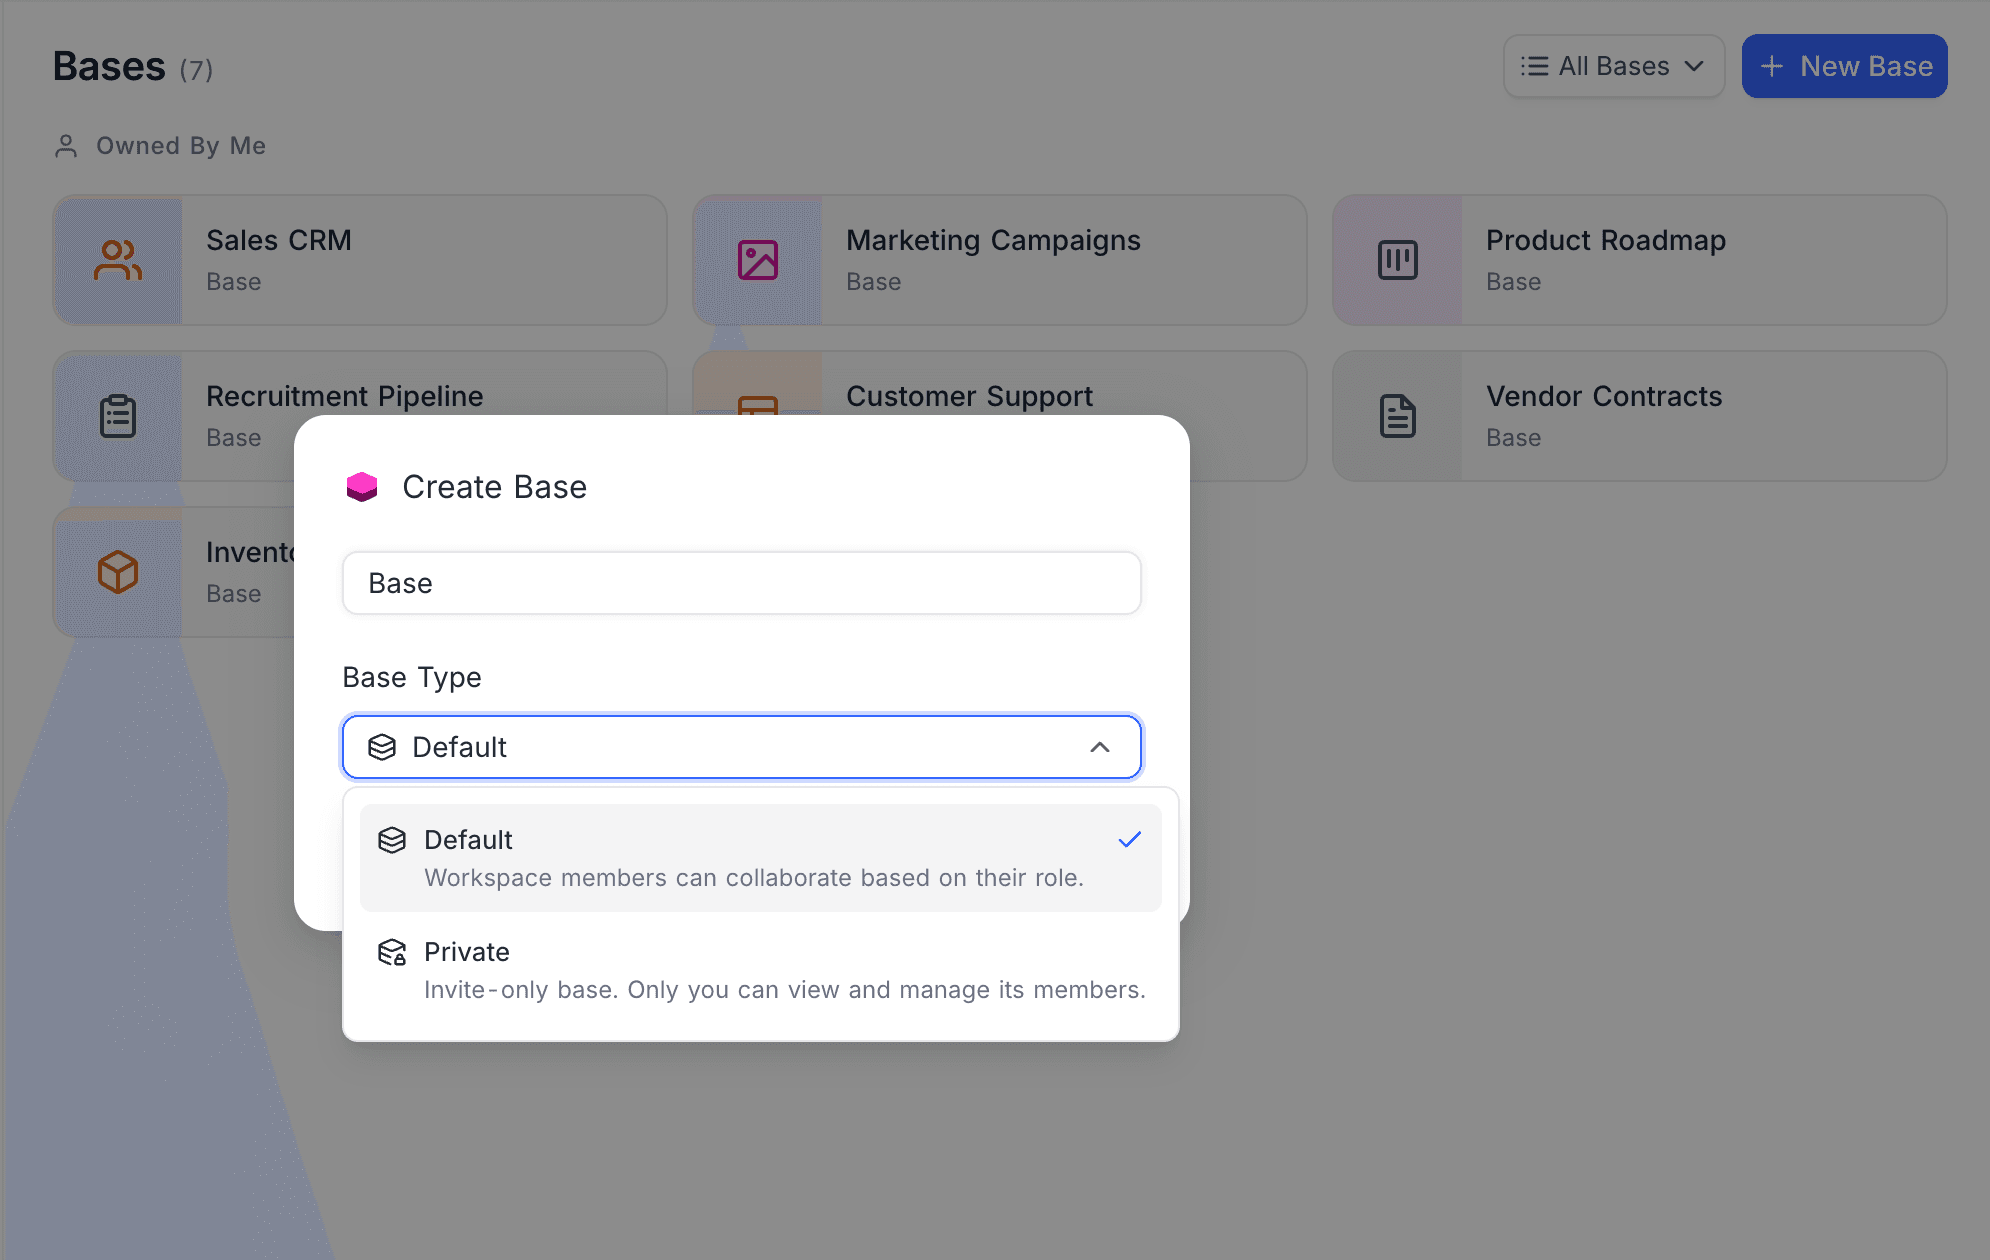Click the chevron-up arrow in Base Type

pos(1100,747)
